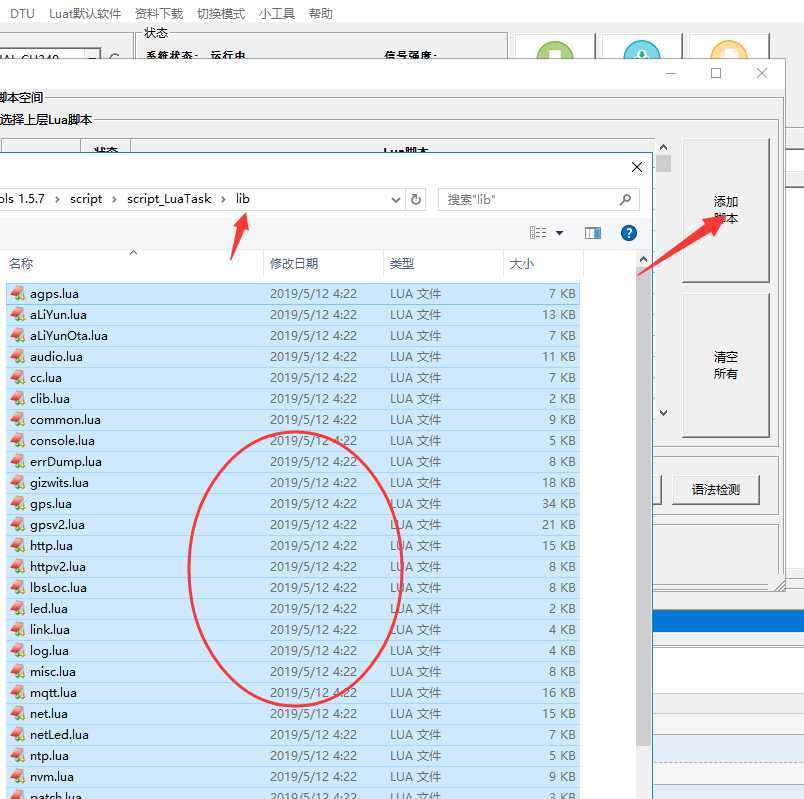Image resolution: width=804 pixels, height=799 pixels.
Task: Click the search magnifier icon
Action: 626,199
